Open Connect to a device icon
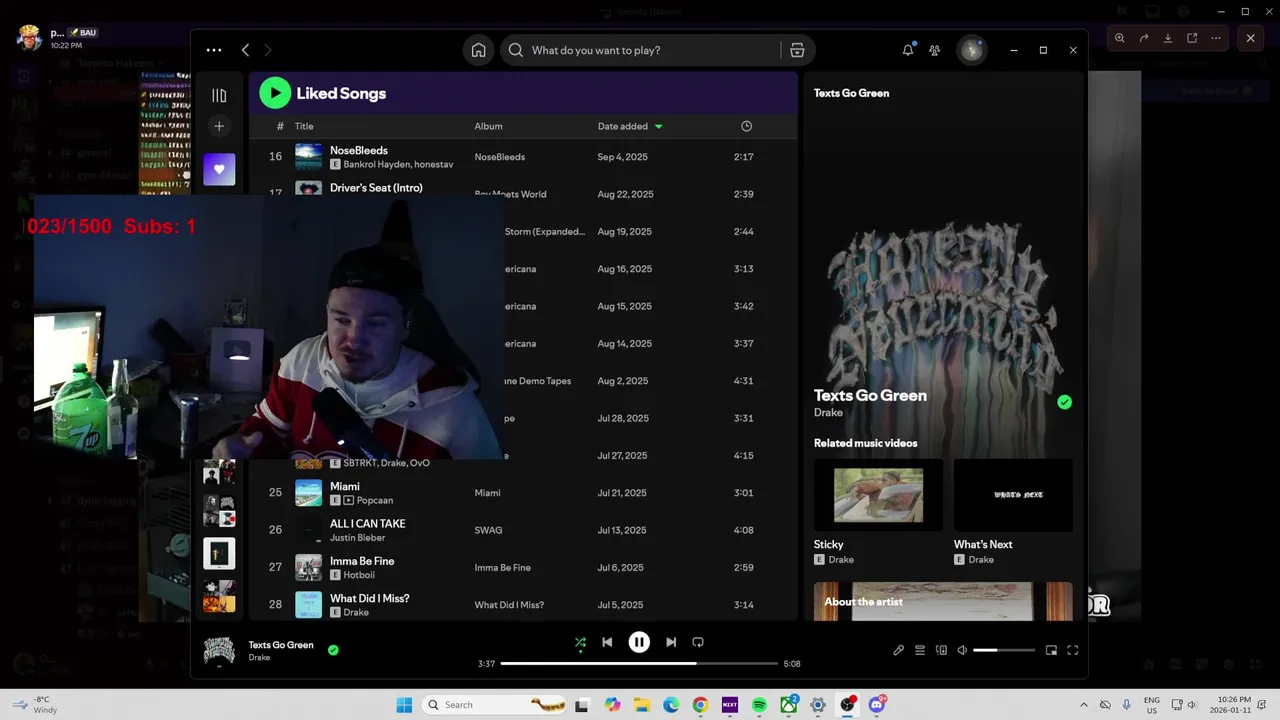Image resolution: width=1280 pixels, height=720 pixels. coord(941,650)
